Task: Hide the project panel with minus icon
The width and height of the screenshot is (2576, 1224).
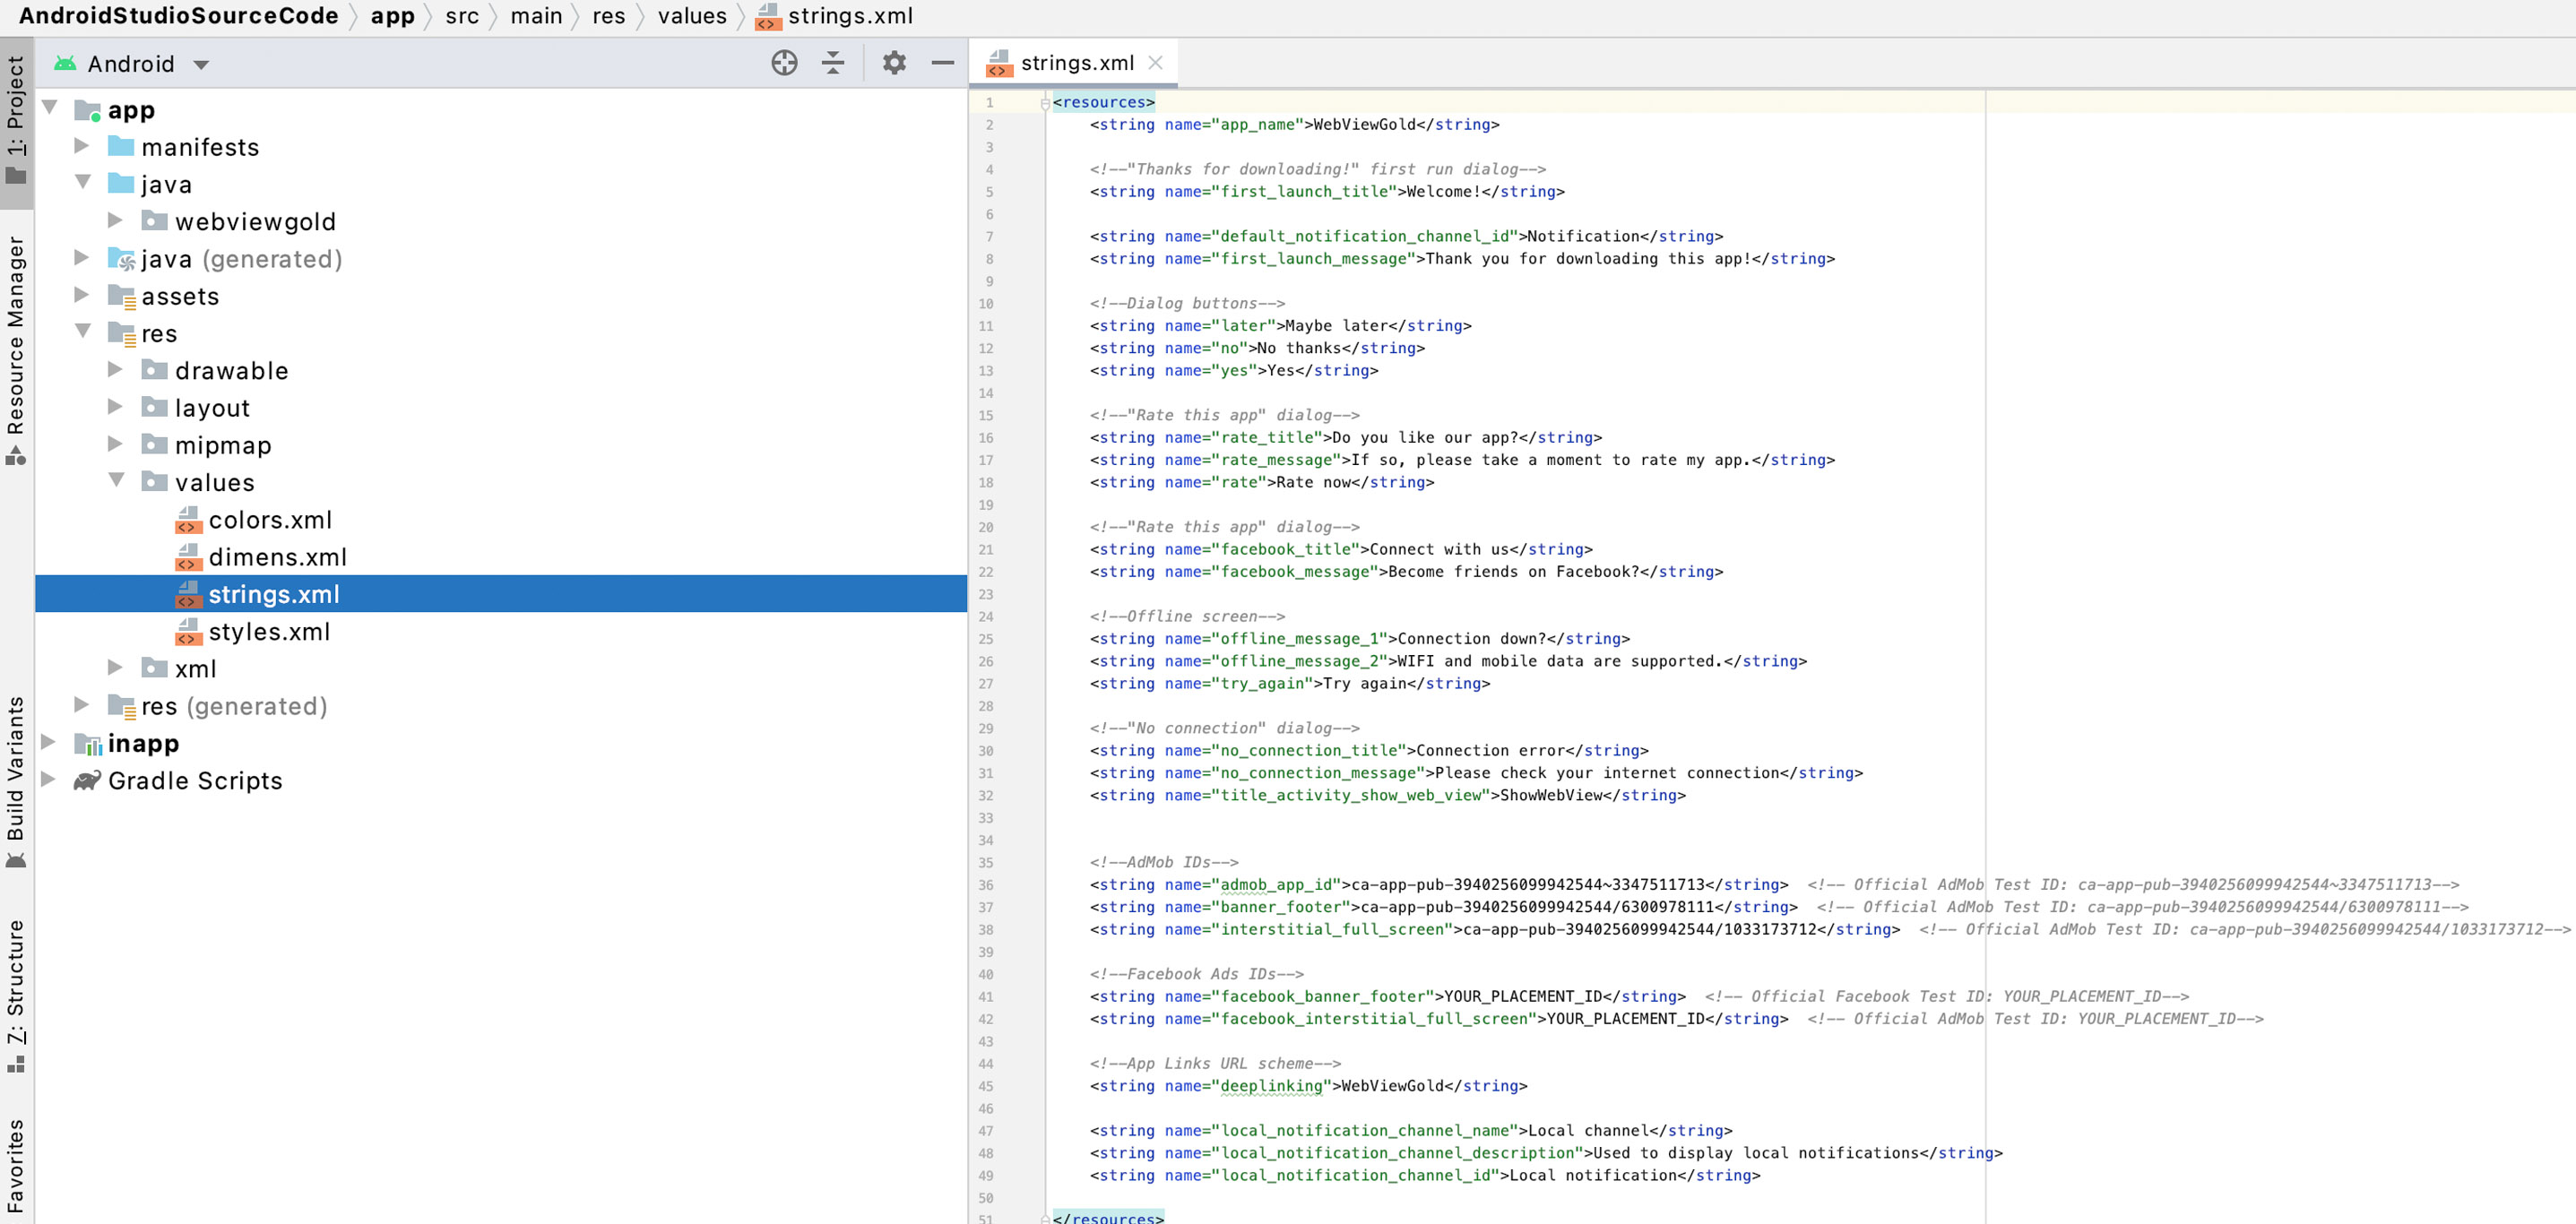Action: point(942,63)
